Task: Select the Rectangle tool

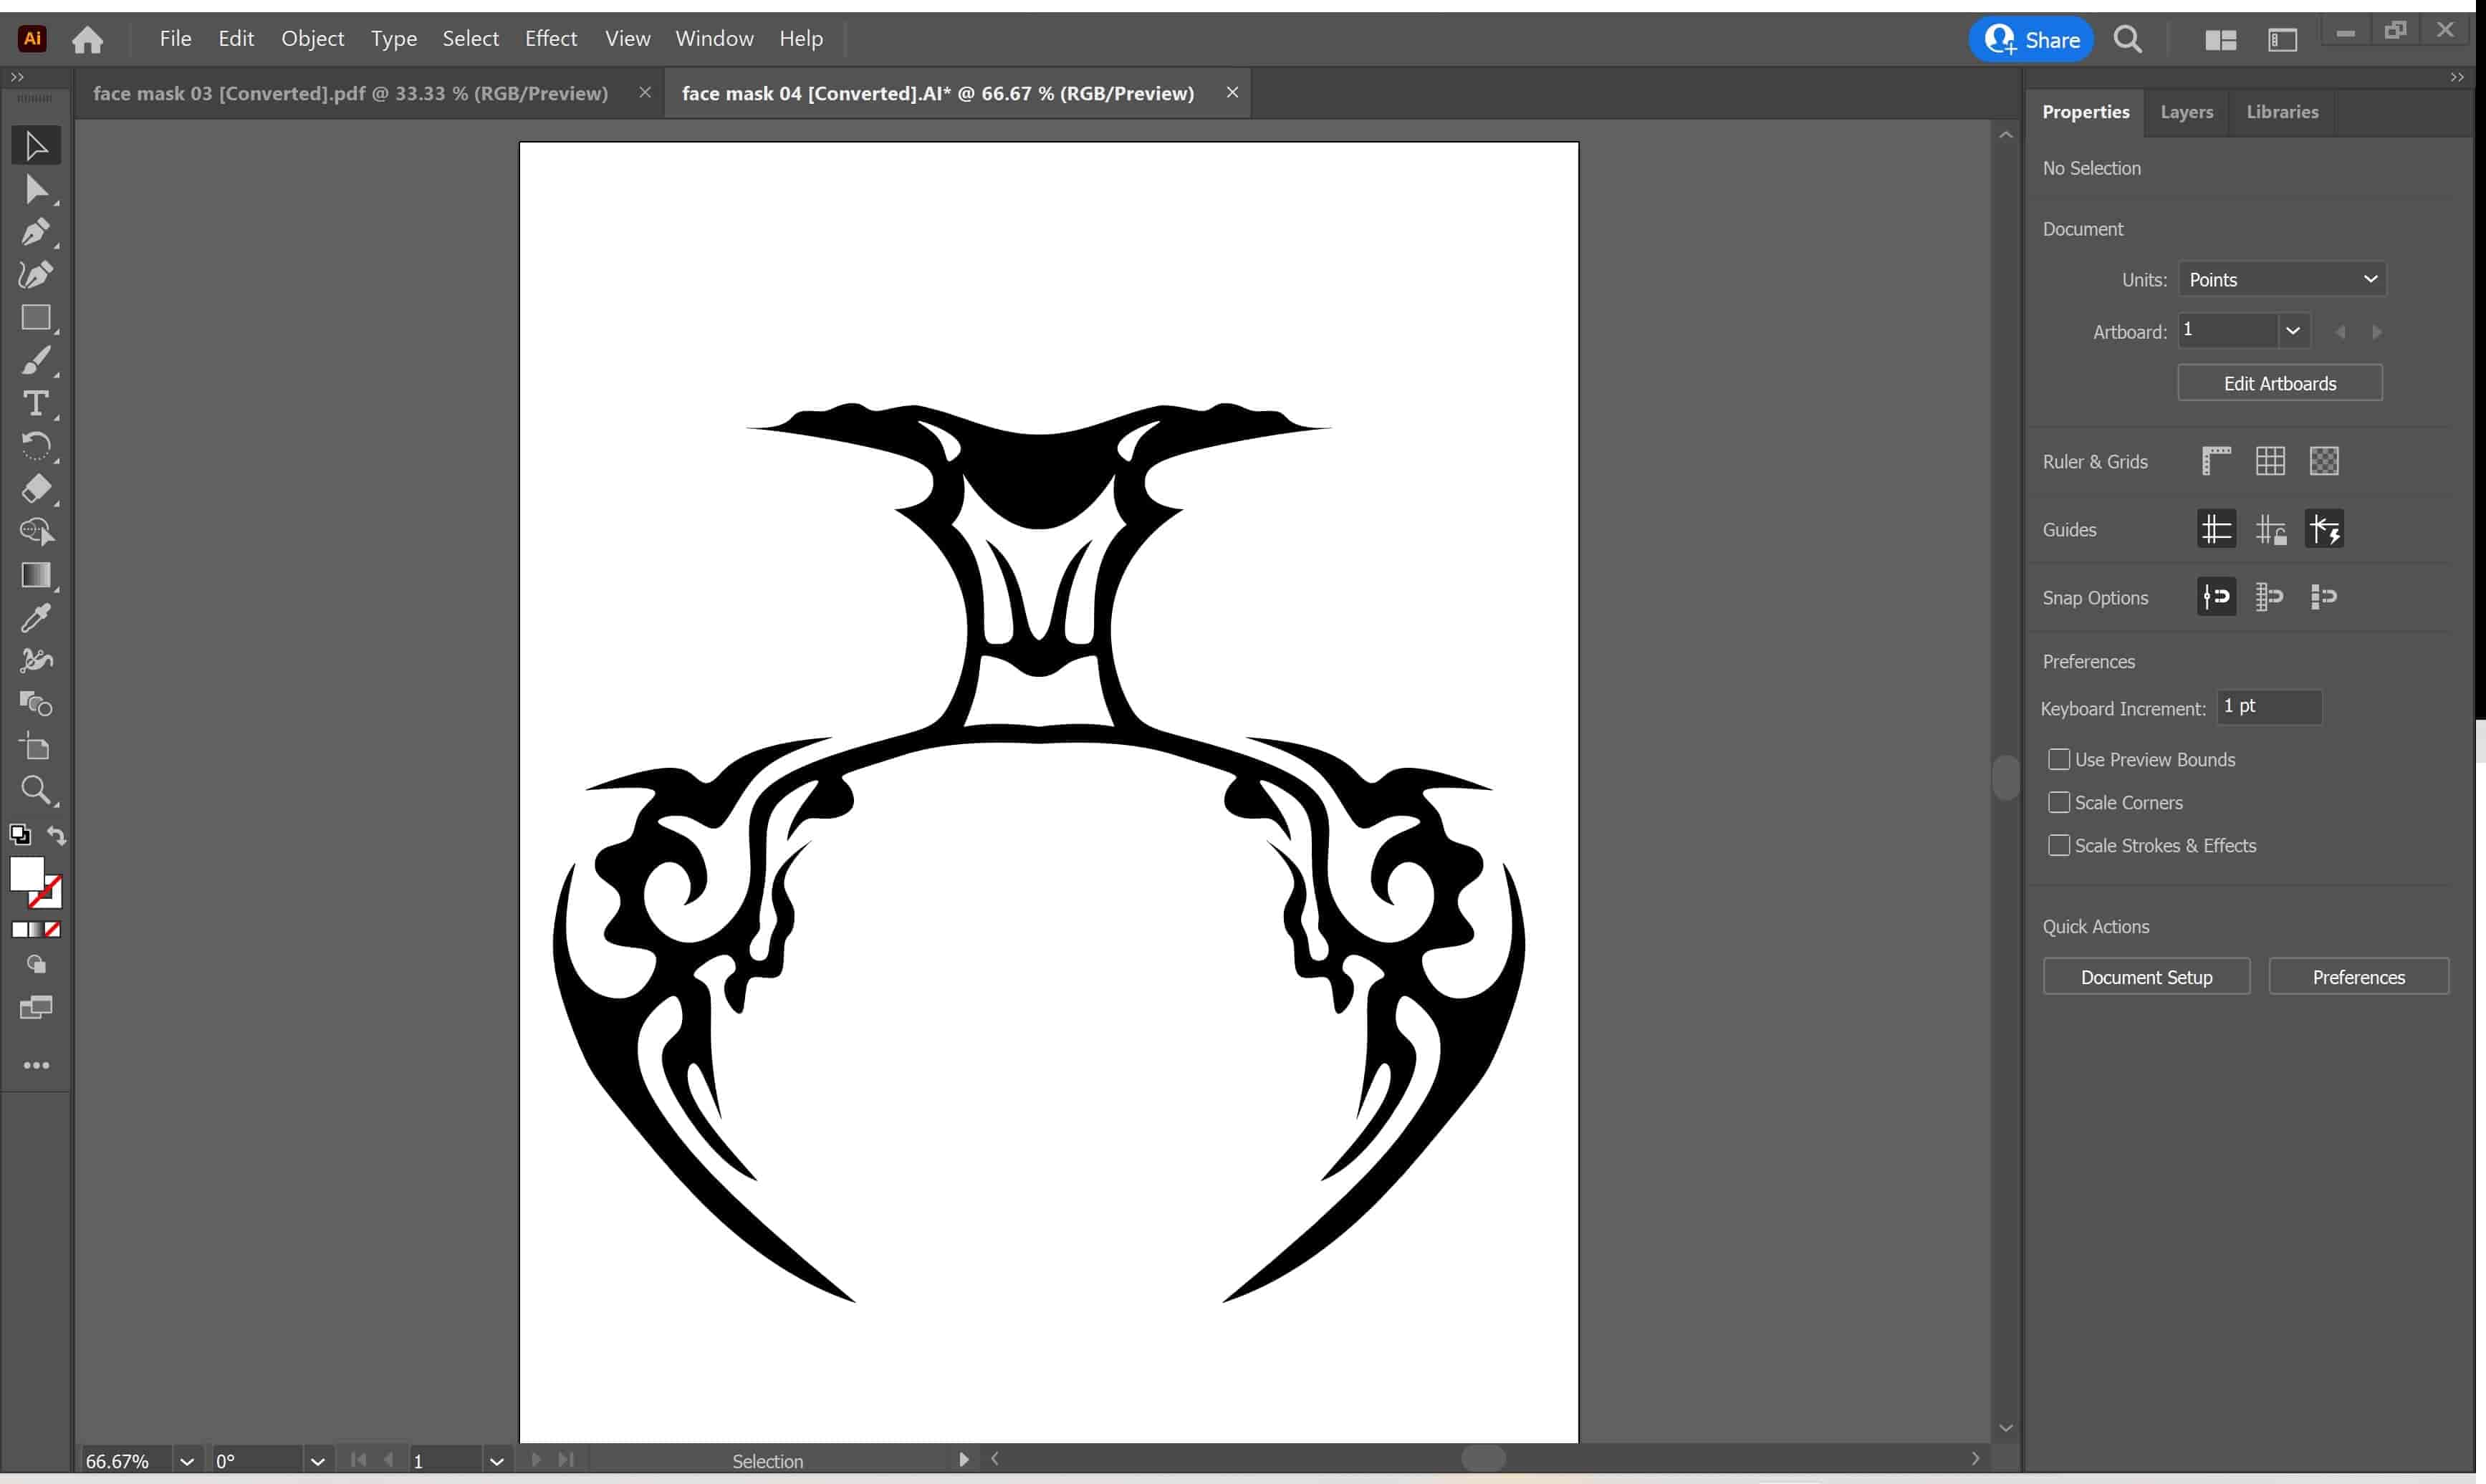Action: tap(36, 318)
